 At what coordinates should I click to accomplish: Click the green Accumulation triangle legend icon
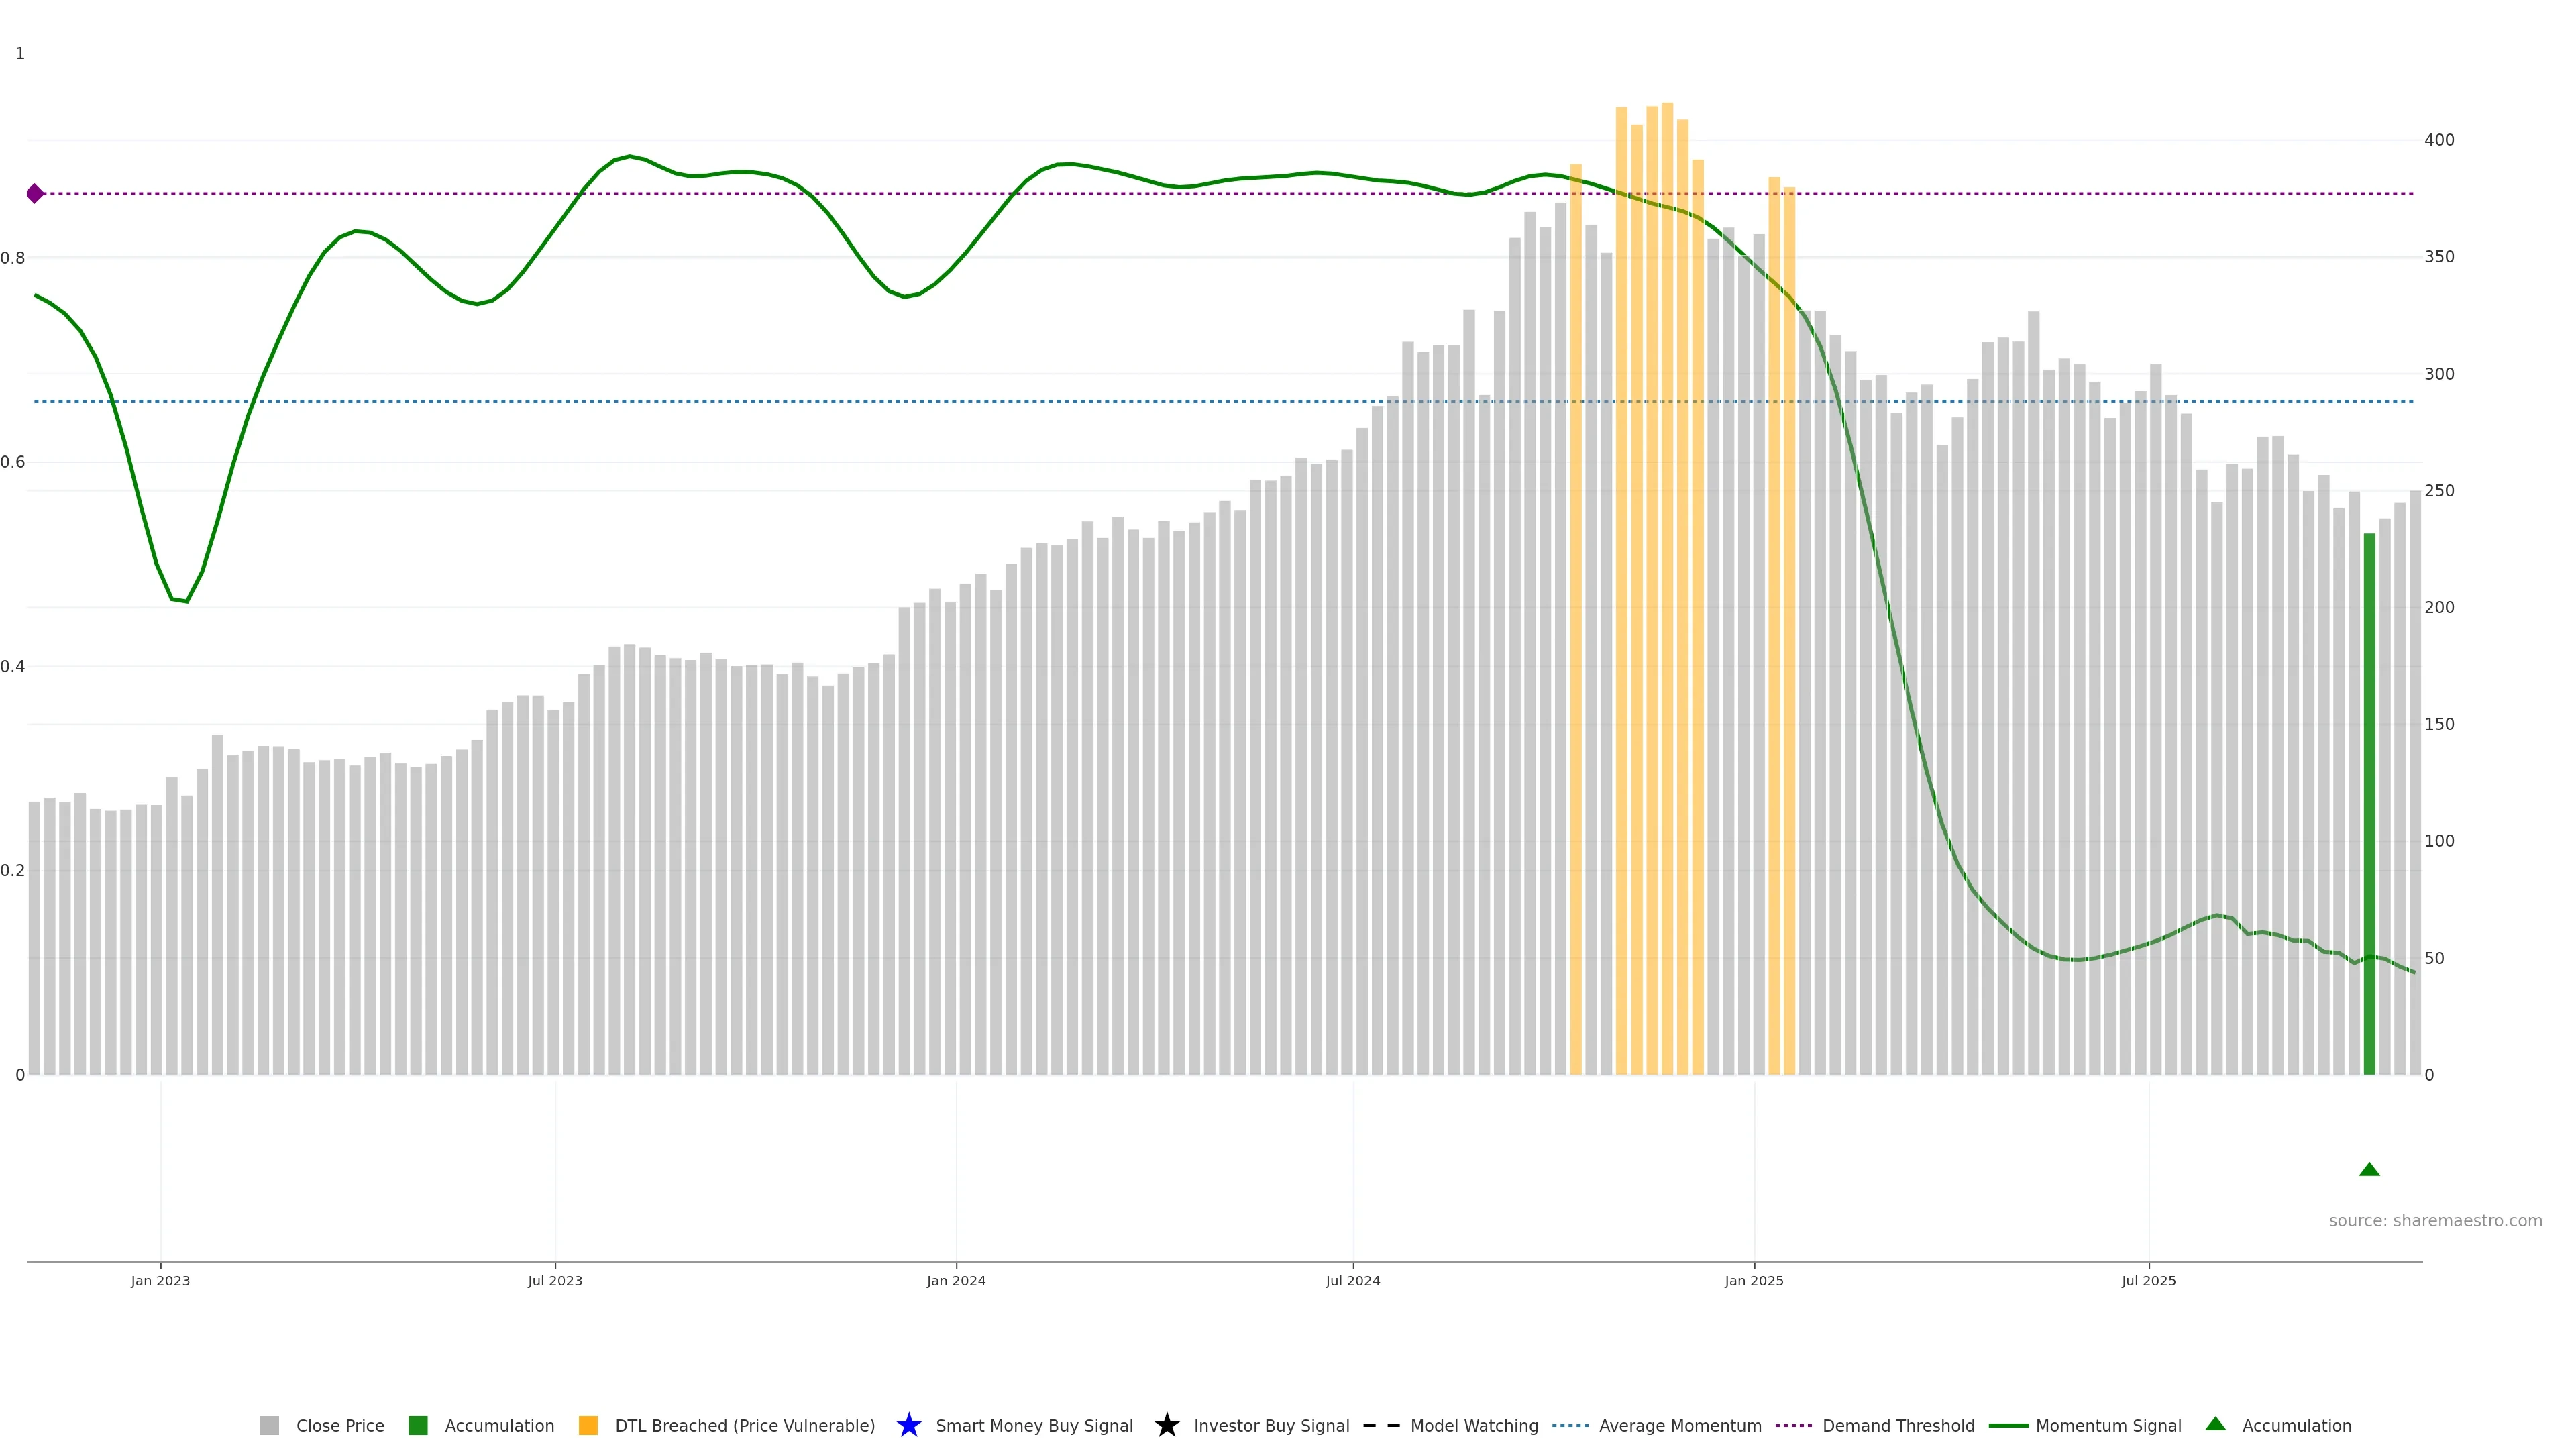pos(2215,1424)
